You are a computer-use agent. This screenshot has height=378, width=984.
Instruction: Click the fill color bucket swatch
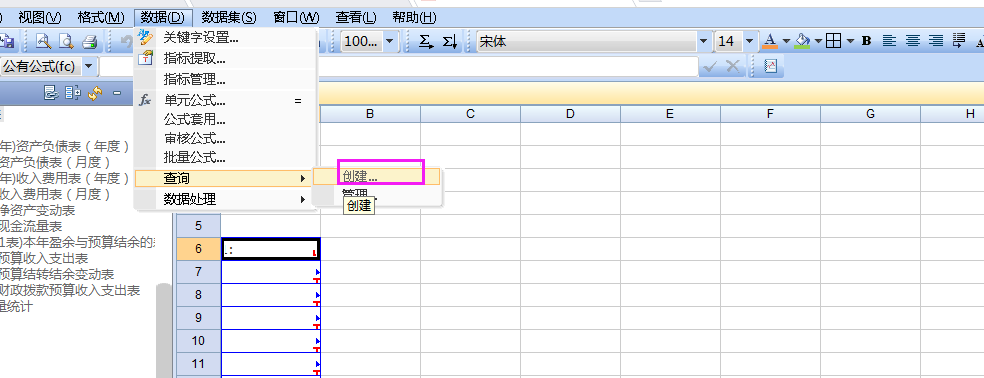[x=802, y=41]
